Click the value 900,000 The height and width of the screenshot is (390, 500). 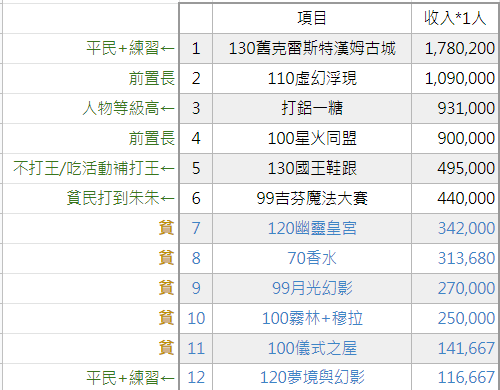tap(466, 138)
